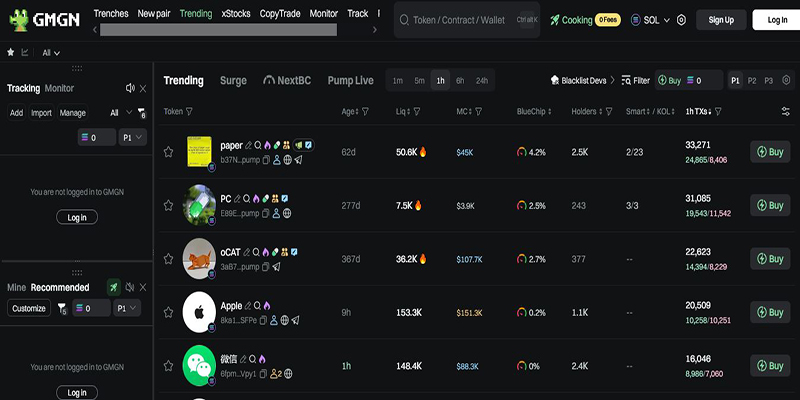The height and width of the screenshot is (400, 800).
Task: Open the All dropdown in Tracking panel
Action: (121, 113)
